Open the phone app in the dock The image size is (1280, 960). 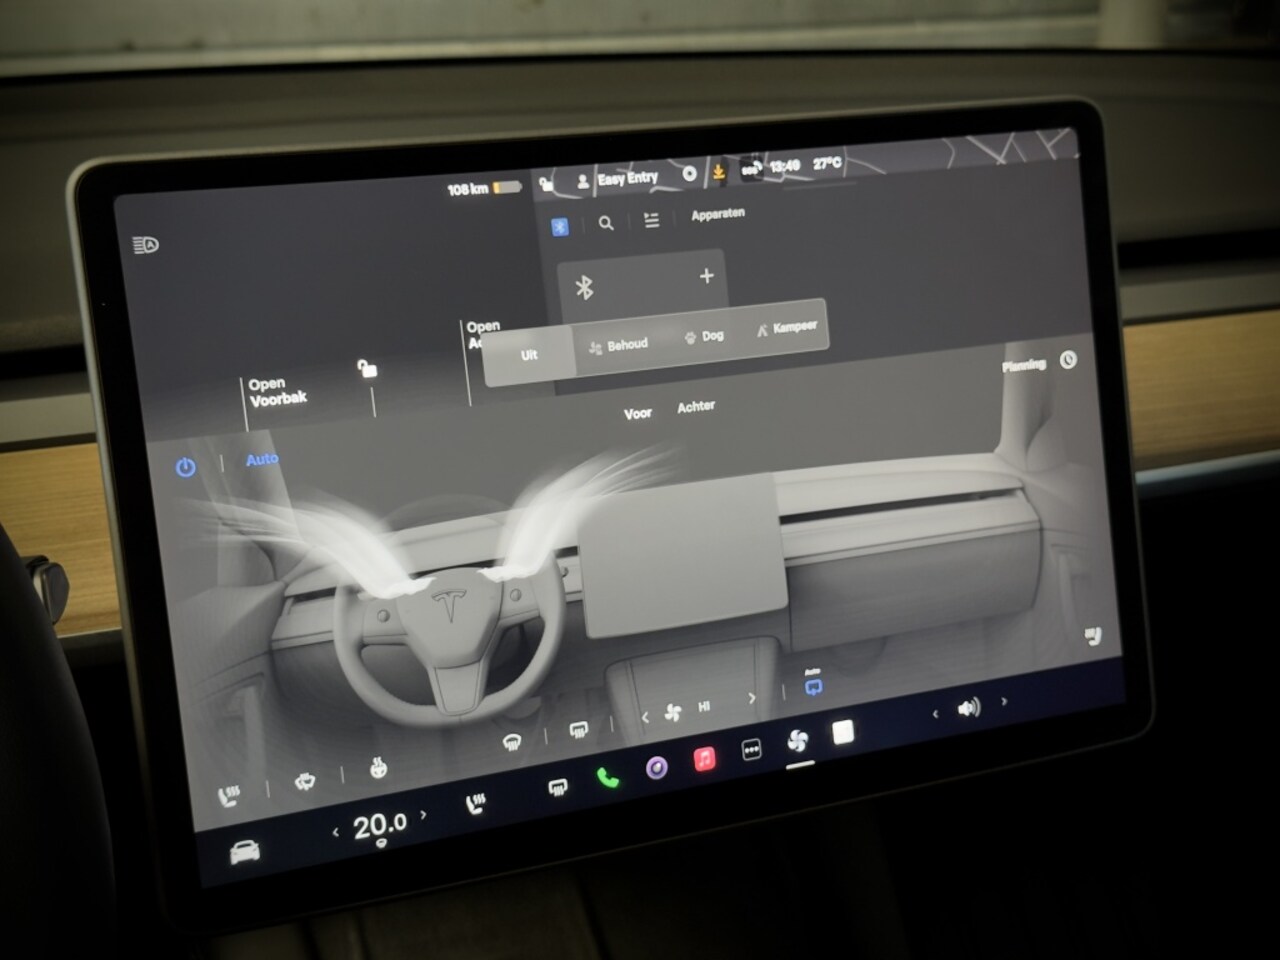(608, 777)
